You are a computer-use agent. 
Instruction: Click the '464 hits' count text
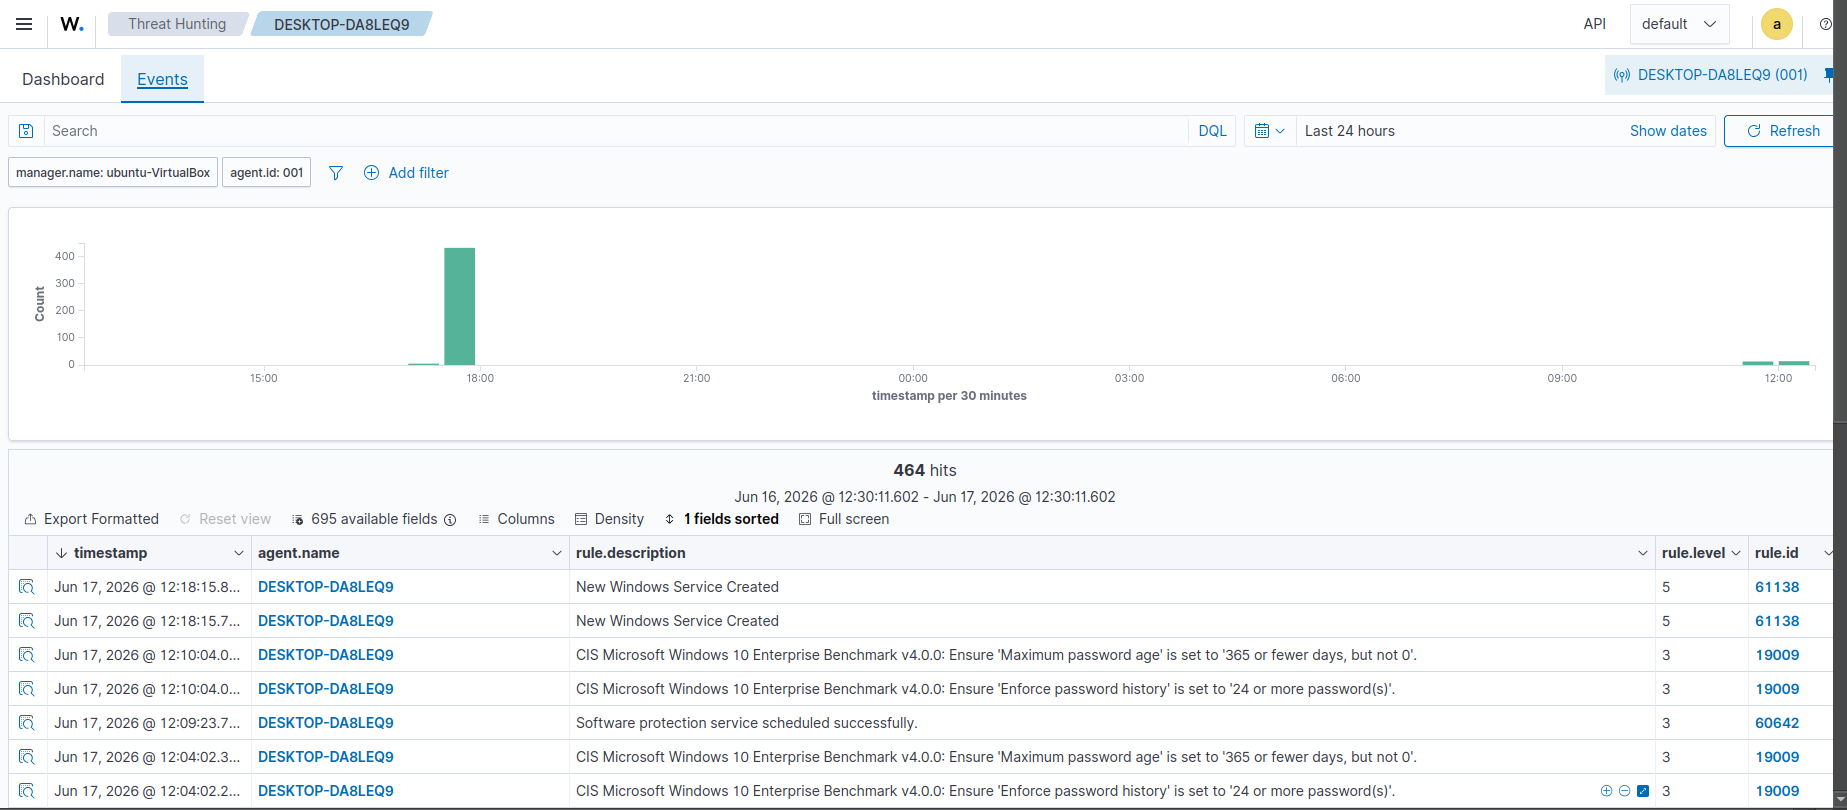coord(925,470)
